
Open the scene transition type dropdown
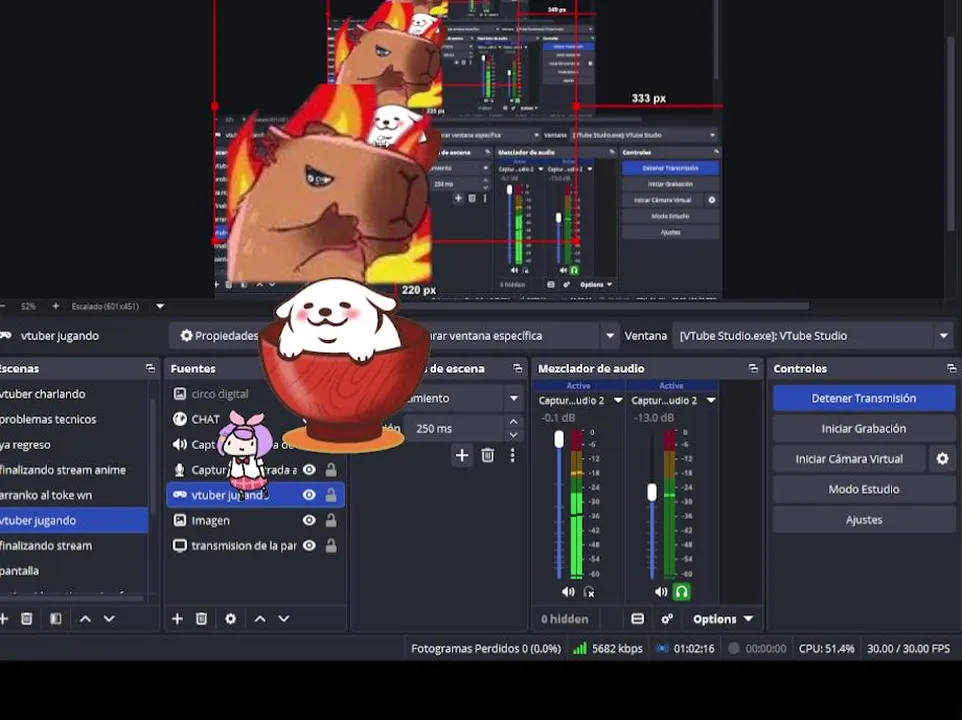click(x=514, y=398)
